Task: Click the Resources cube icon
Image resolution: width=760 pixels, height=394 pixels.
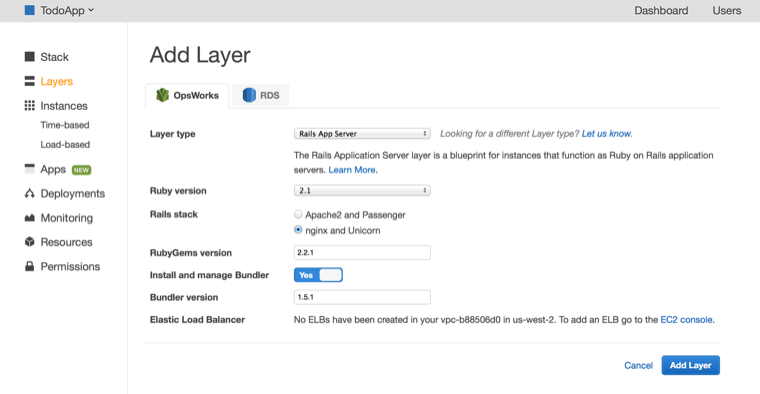Action: (x=30, y=241)
